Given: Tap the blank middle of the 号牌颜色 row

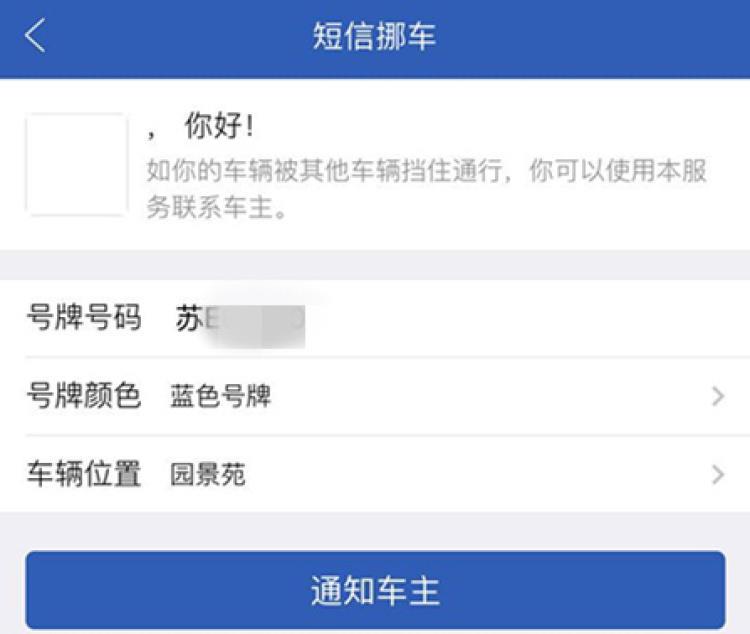Looking at the screenshot, I should point(488,396).
